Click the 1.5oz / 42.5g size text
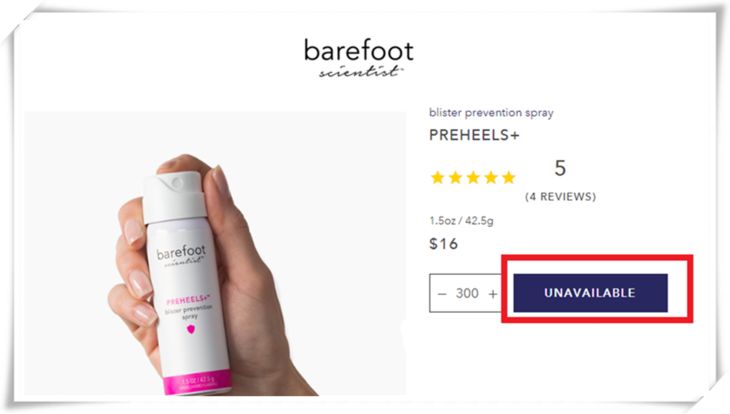This screenshot has height=414, width=730. [x=461, y=220]
